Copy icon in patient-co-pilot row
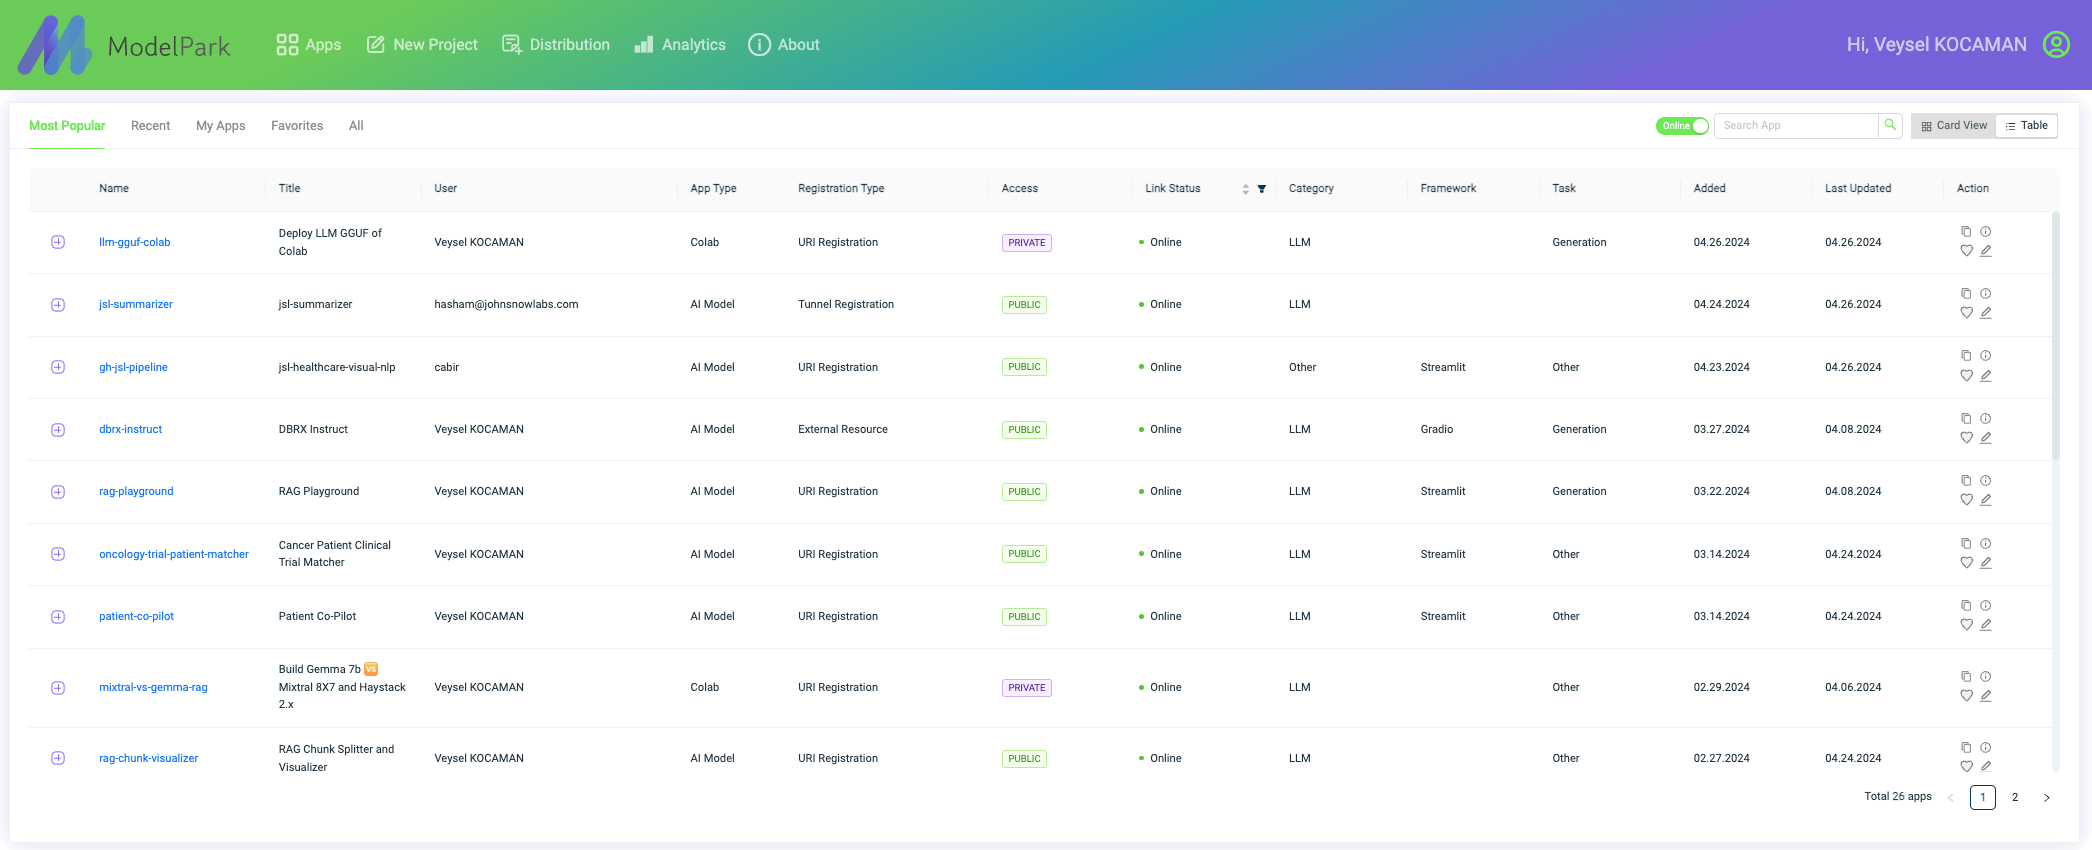2092x850 pixels. click(1966, 606)
